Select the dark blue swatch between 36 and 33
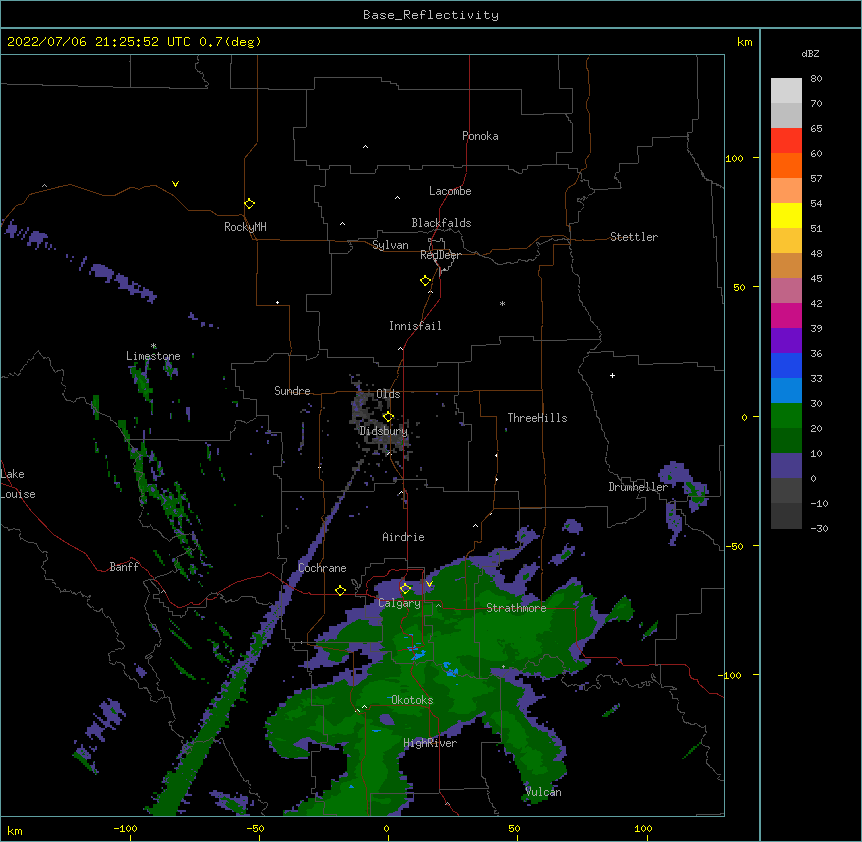This screenshot has width=862, height=842. (786, 365)
